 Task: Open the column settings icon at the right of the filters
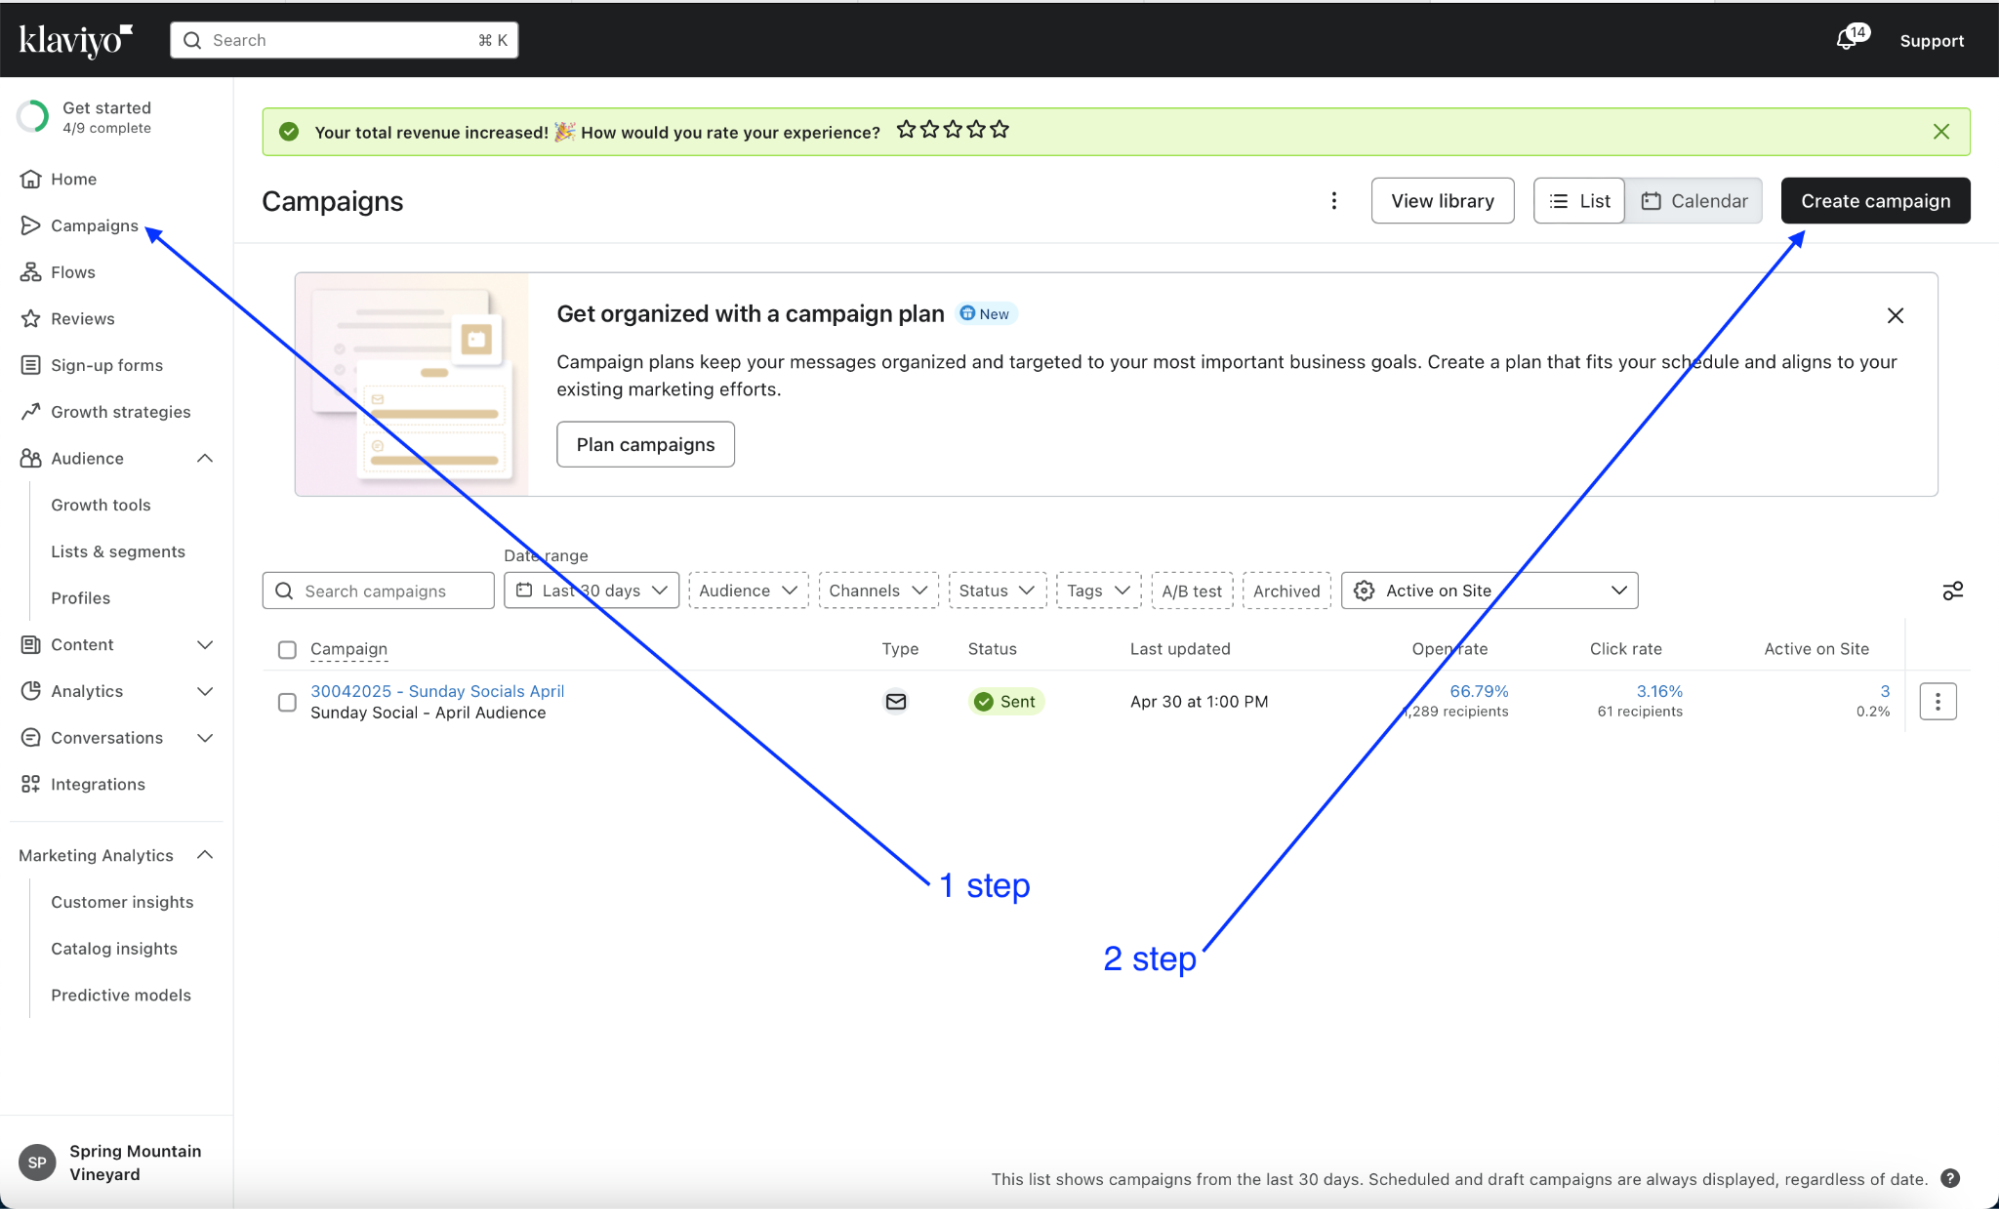point(1952,591)
